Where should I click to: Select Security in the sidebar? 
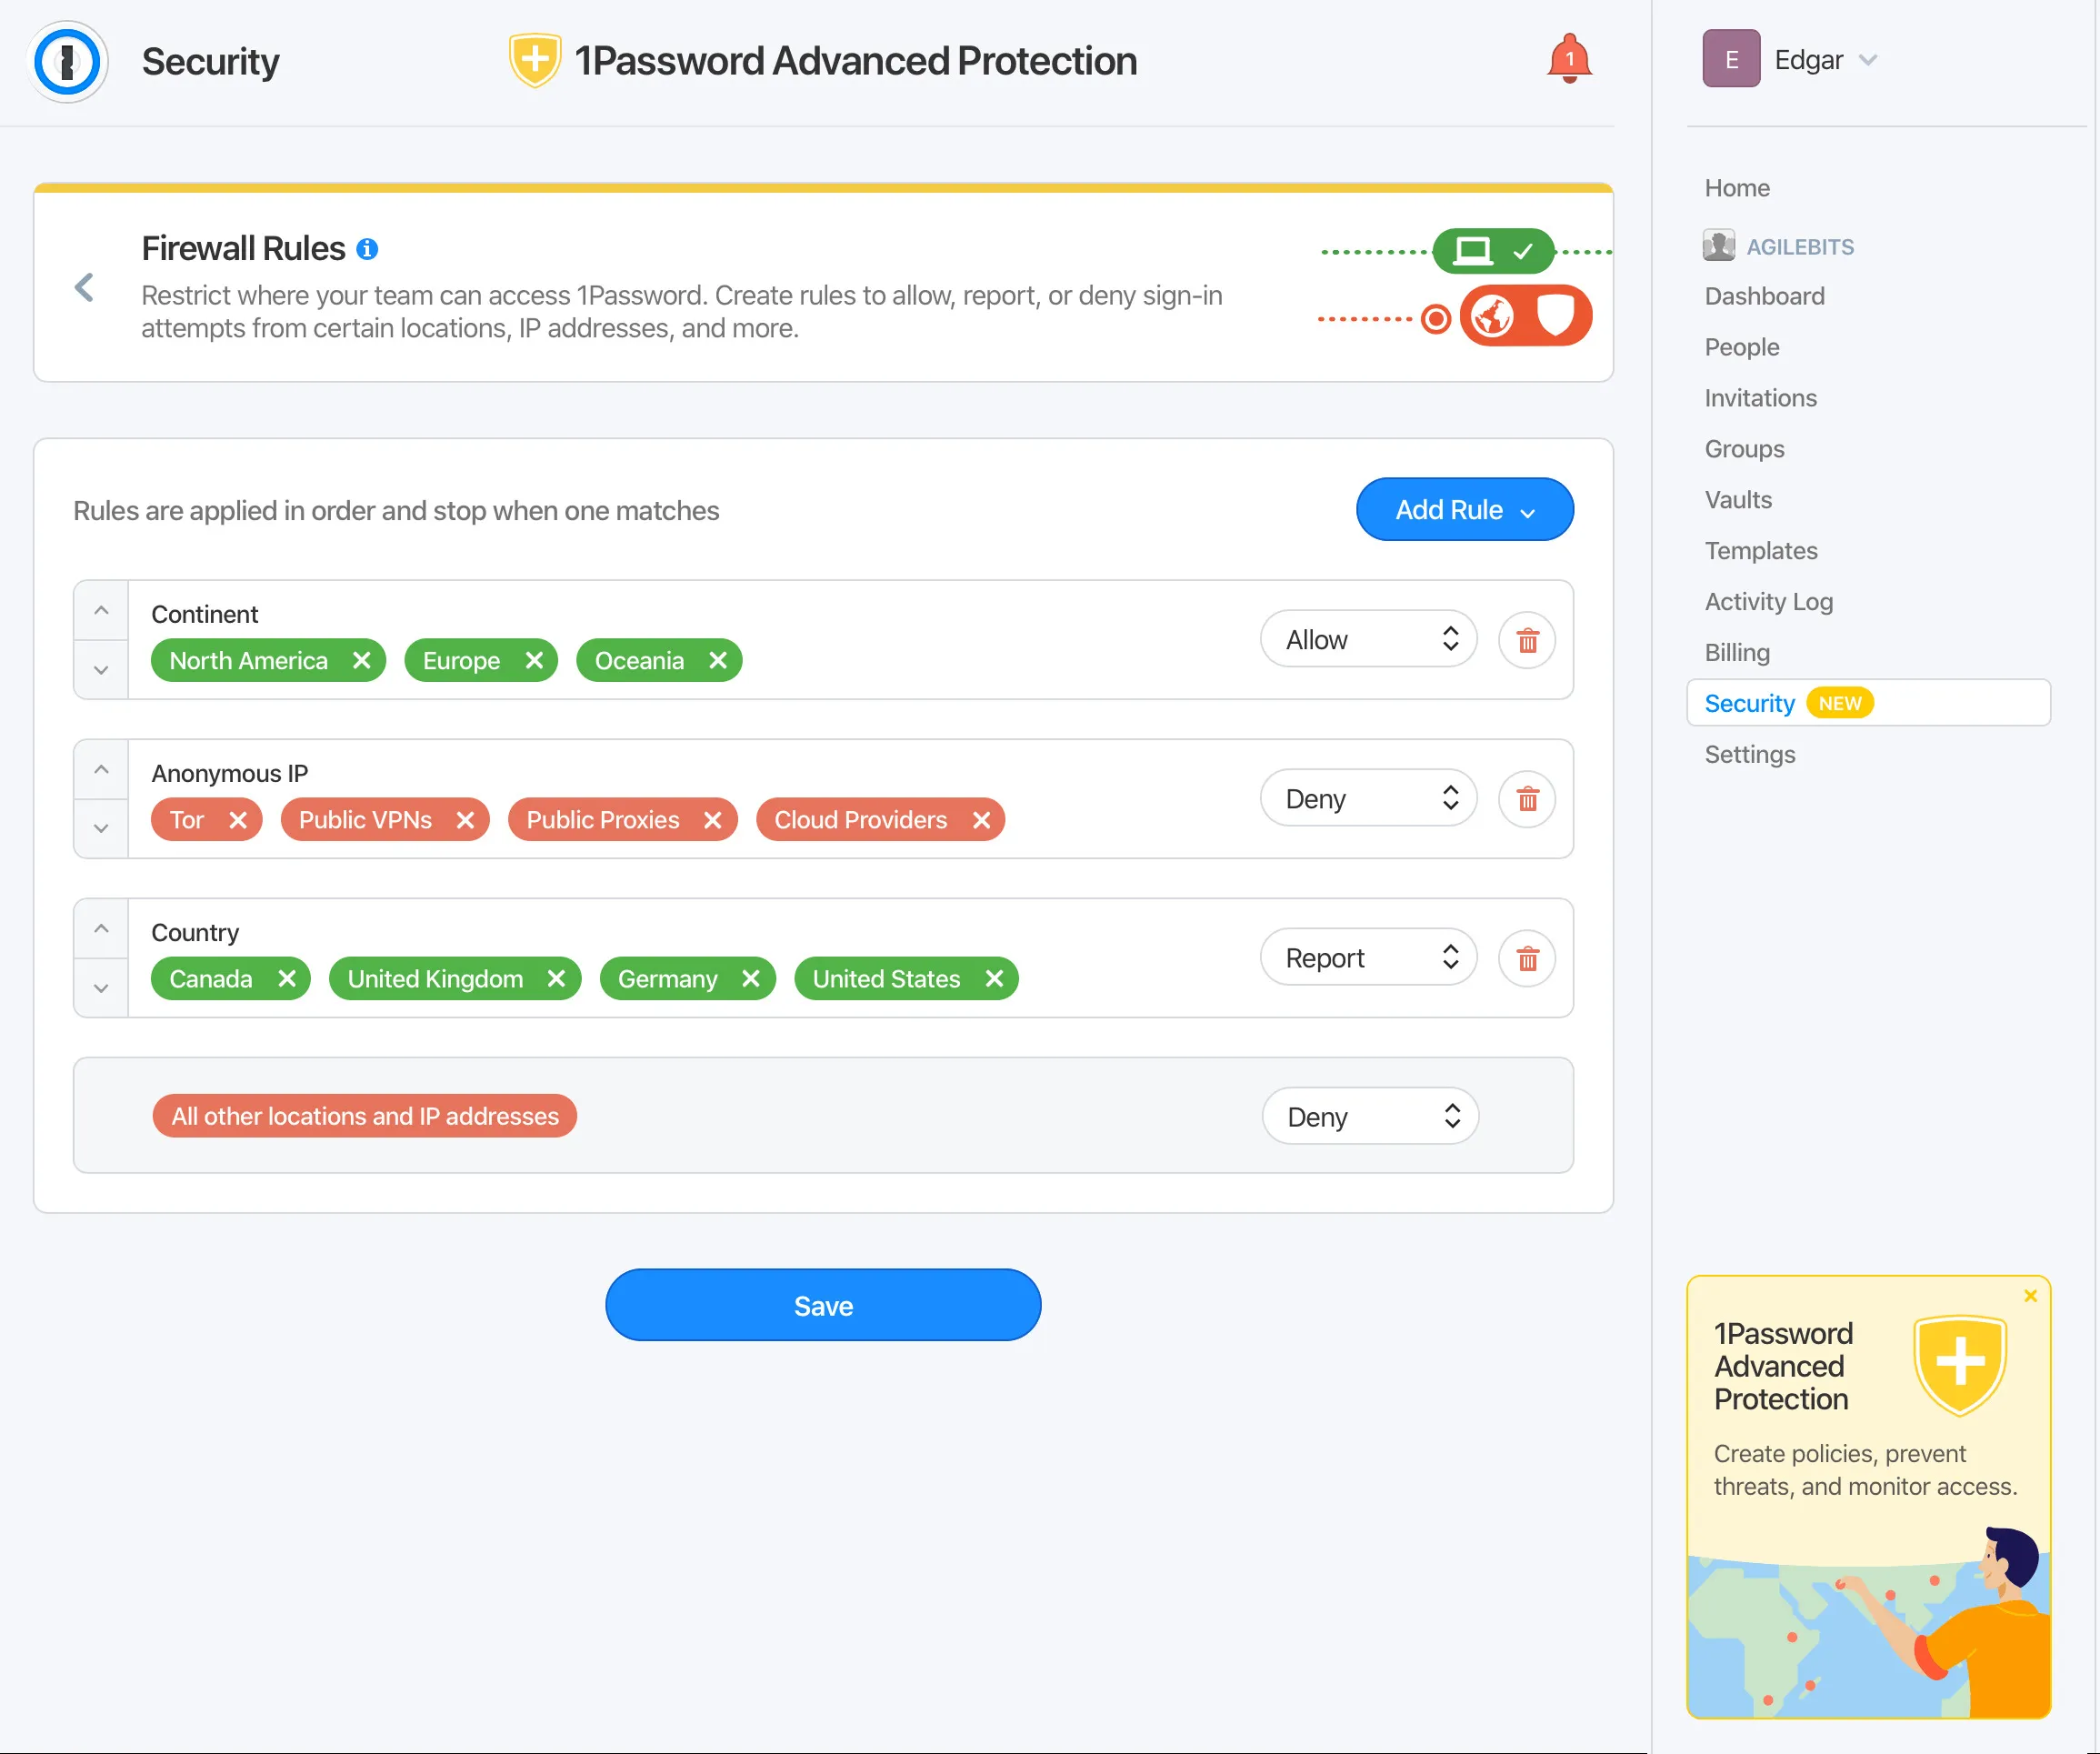1868,703
